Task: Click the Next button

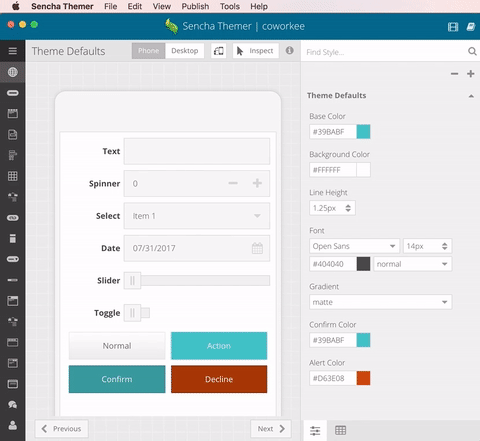Action: [x=271, y=429]
